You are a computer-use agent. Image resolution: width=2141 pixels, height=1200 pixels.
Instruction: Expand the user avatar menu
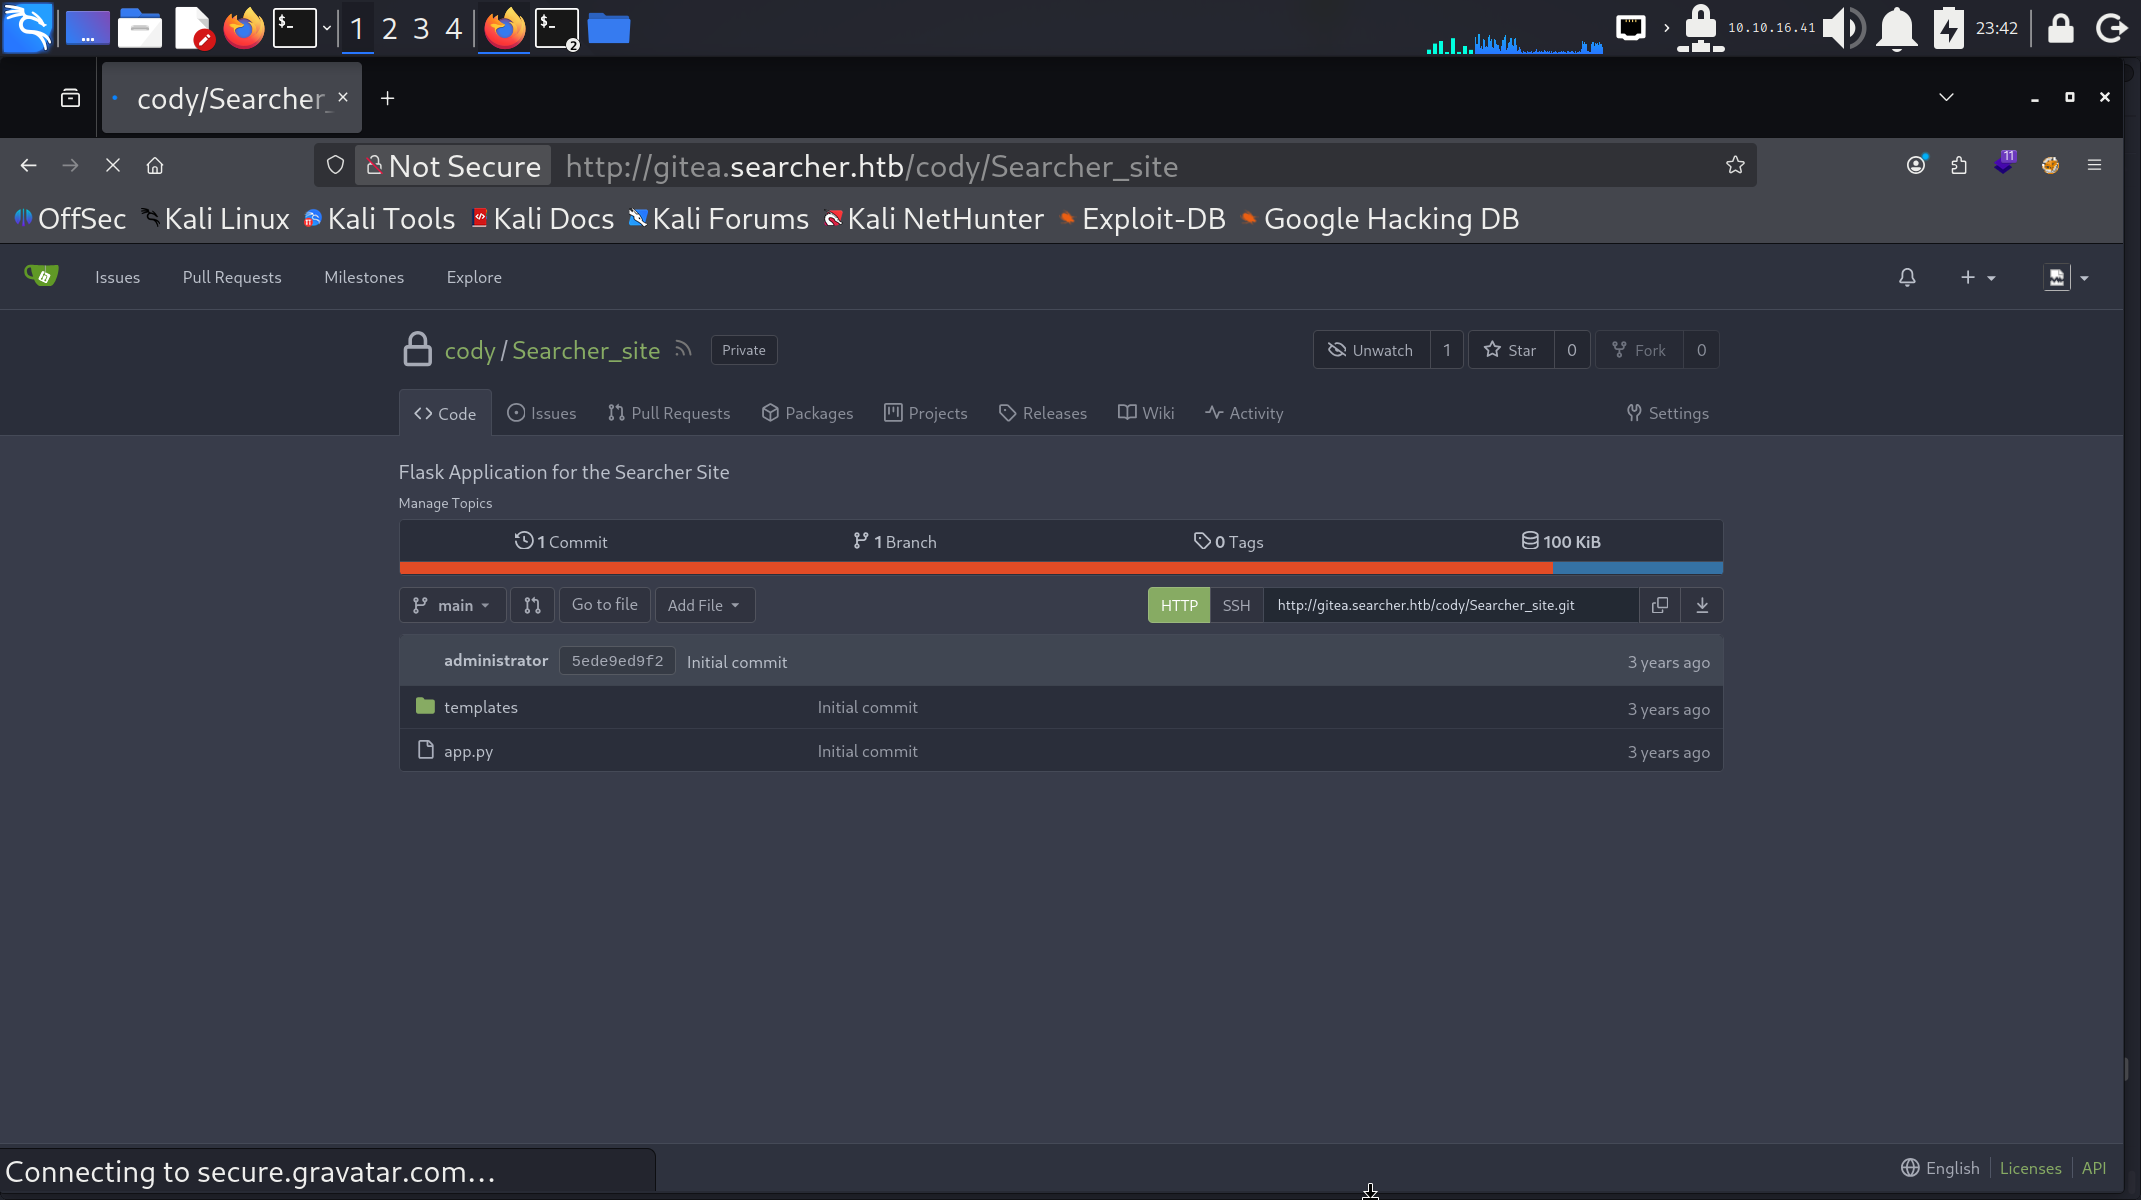pyautogui.click(x=2066, y=277)
